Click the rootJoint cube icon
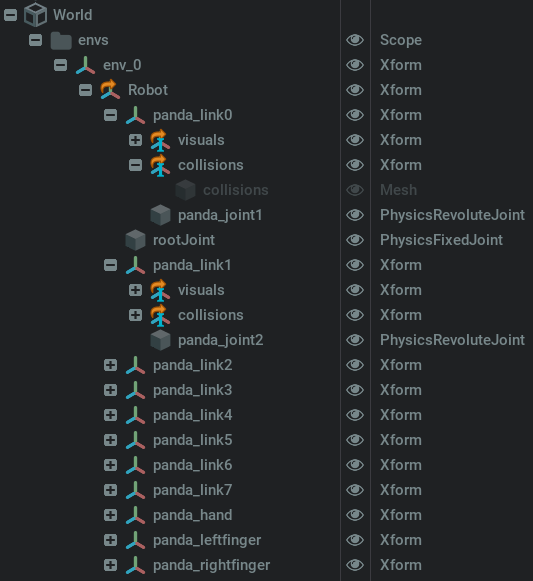 tap(135, 240)
